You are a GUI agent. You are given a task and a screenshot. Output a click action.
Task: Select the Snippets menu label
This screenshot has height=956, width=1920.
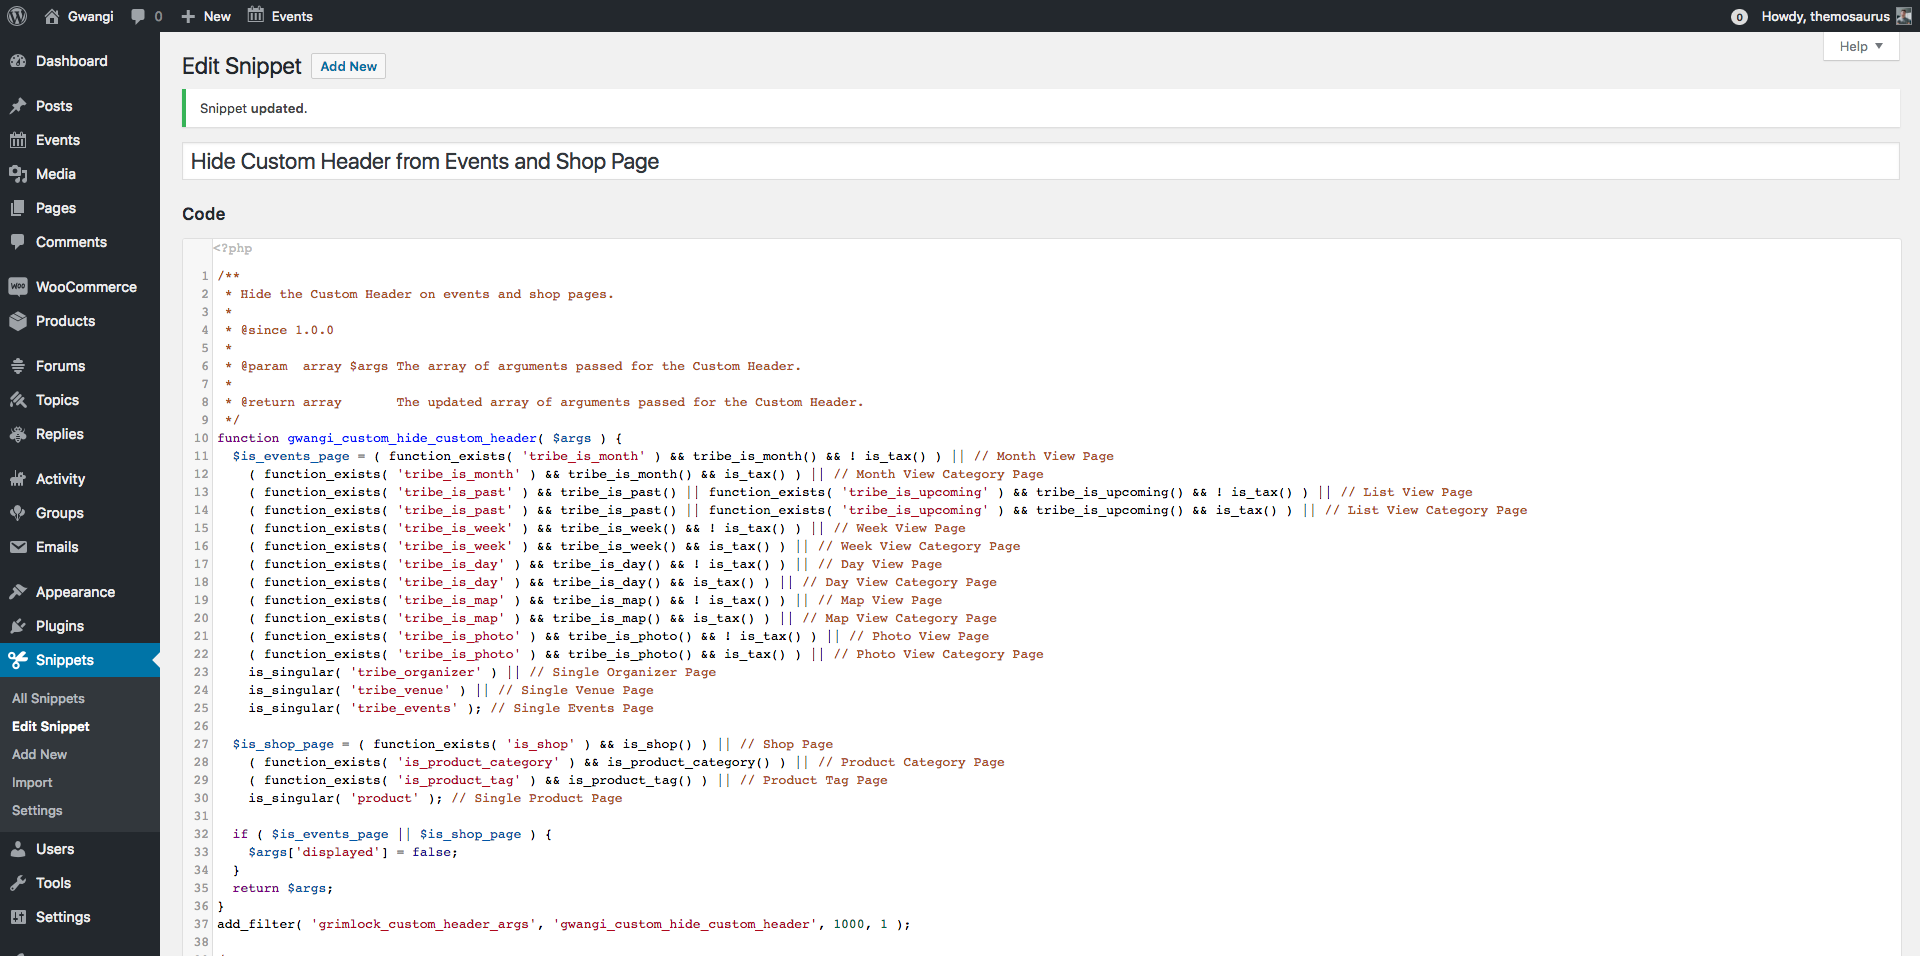pos(65,660)
